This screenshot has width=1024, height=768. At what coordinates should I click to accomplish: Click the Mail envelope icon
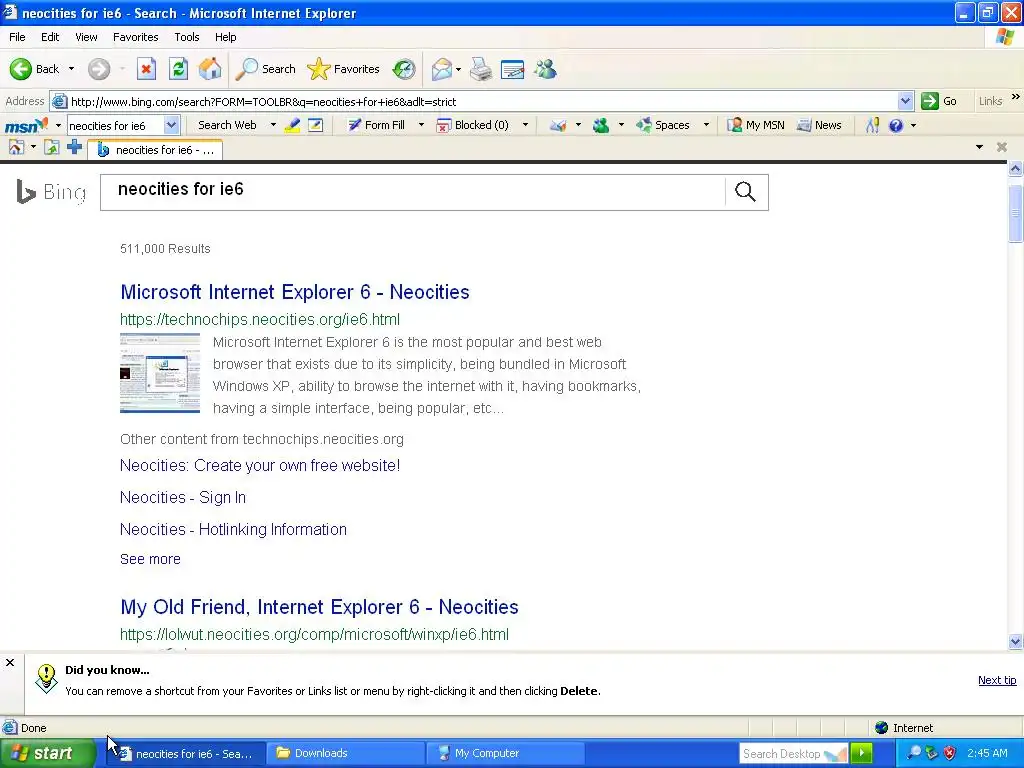click(x=441, y=69)
